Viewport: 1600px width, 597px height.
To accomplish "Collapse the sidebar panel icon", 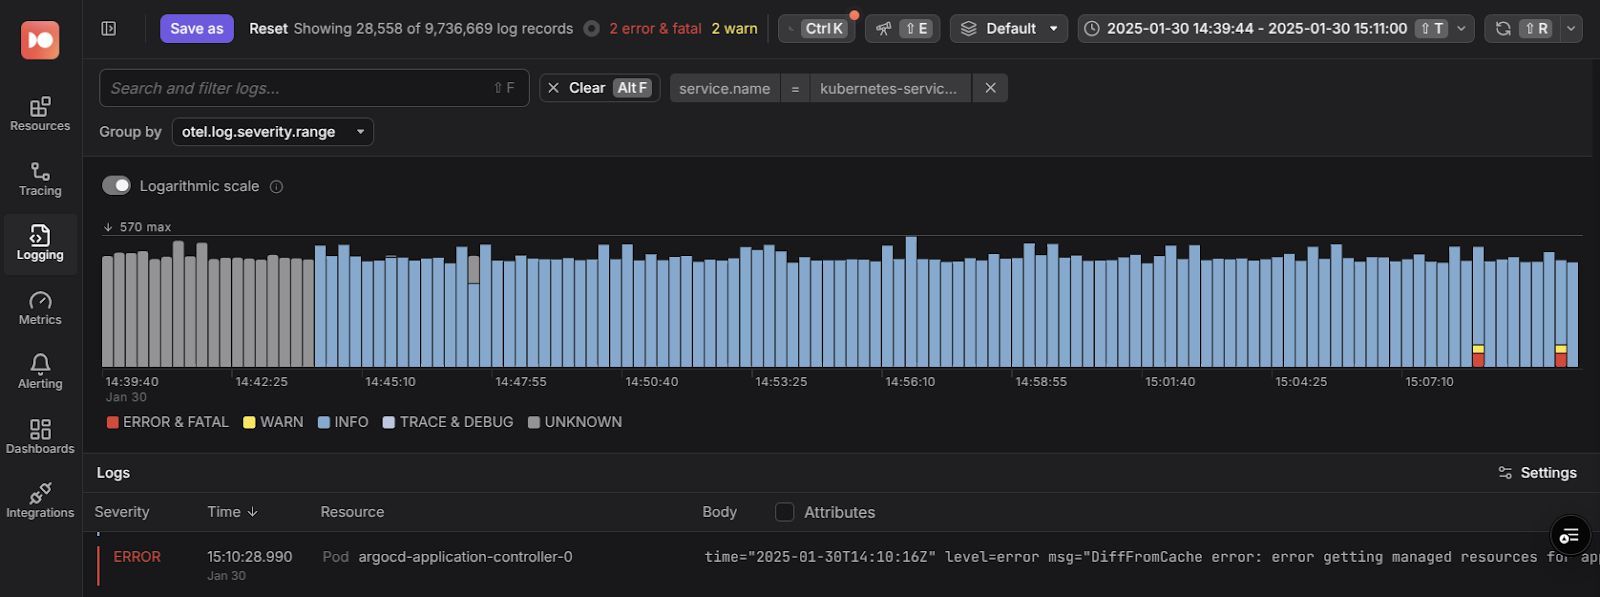I will pyautogui.click(x=109, y=29).
